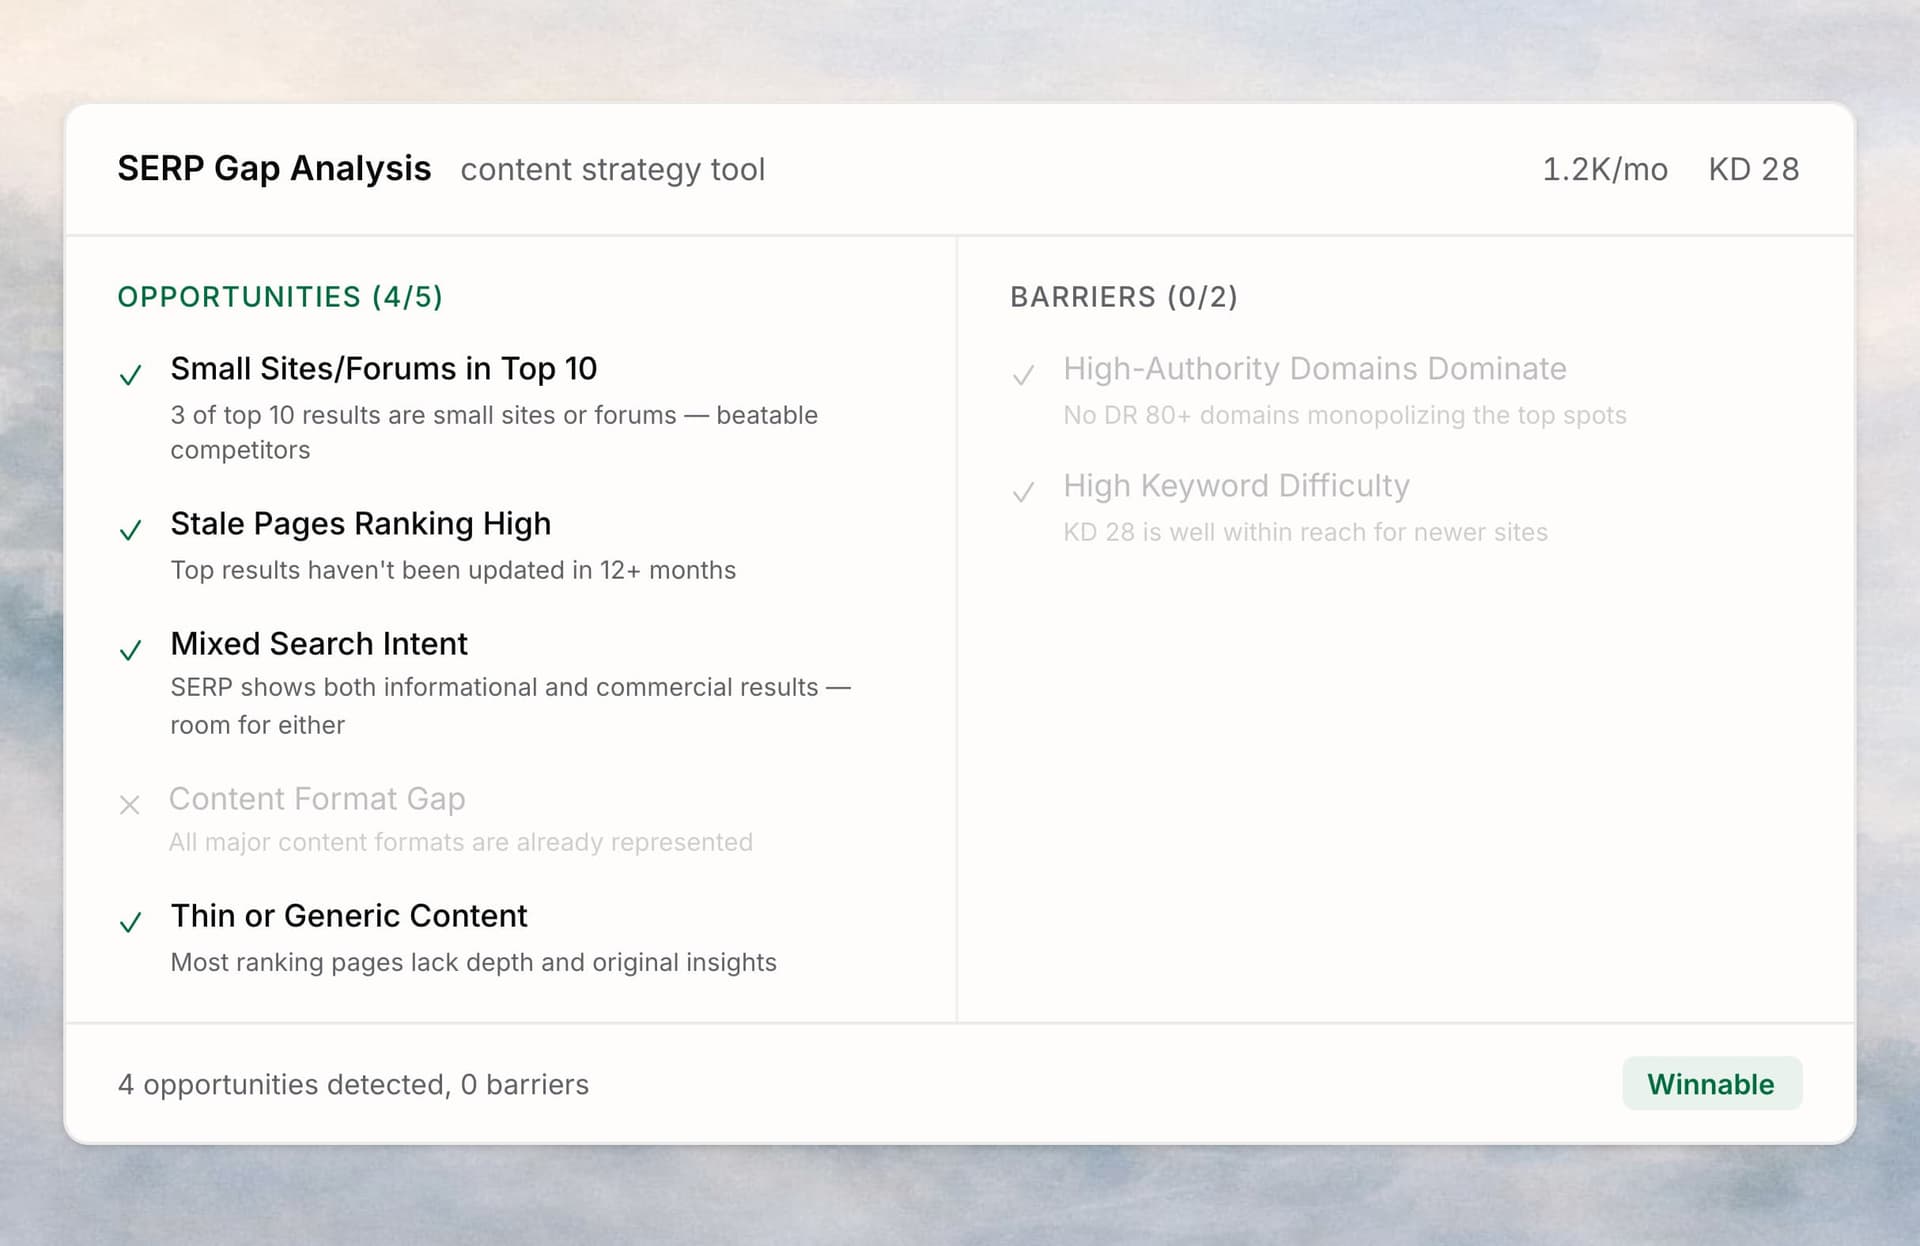1920x1246 pixels.
Task: Select the grayed checkmark for High Keyword Difficulty
Action: tap(1024, 492)
